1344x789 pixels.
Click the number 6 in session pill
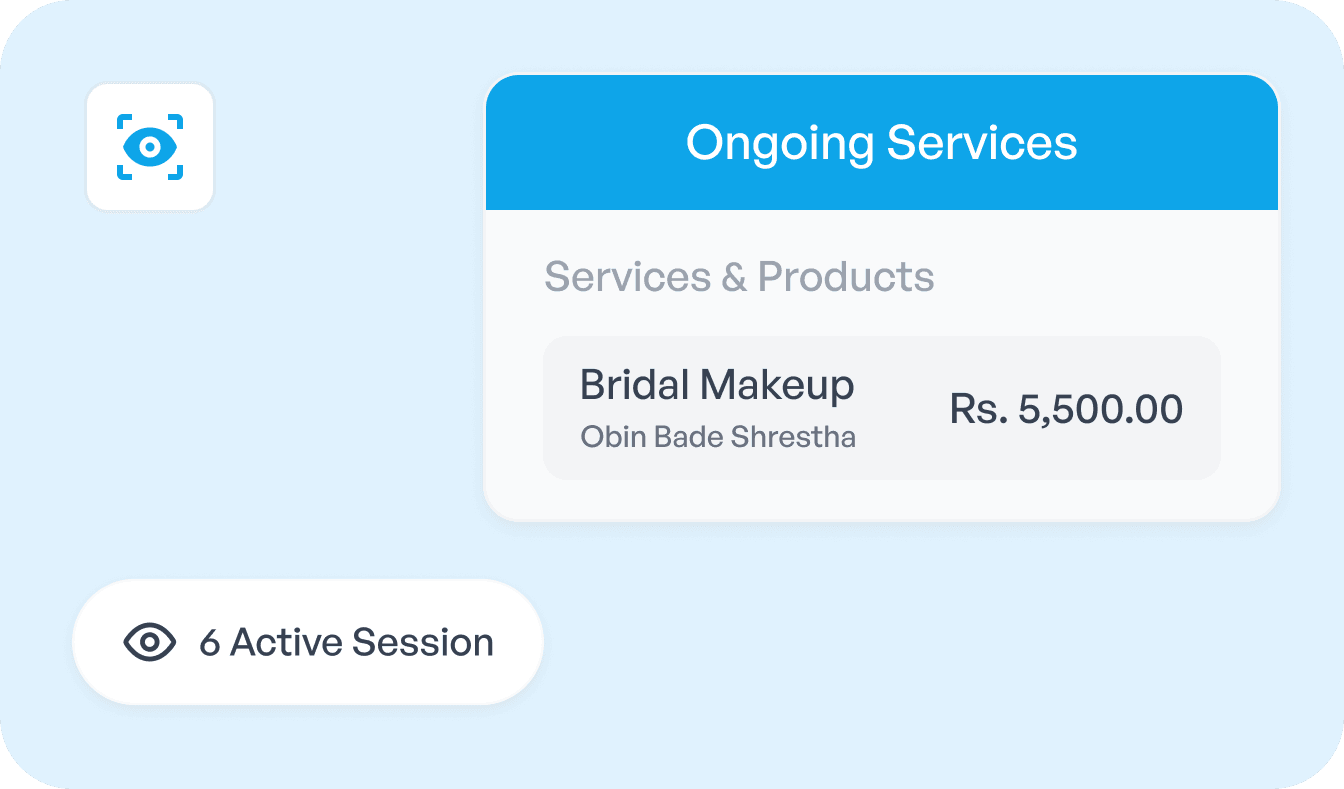(x=209, y=643)
